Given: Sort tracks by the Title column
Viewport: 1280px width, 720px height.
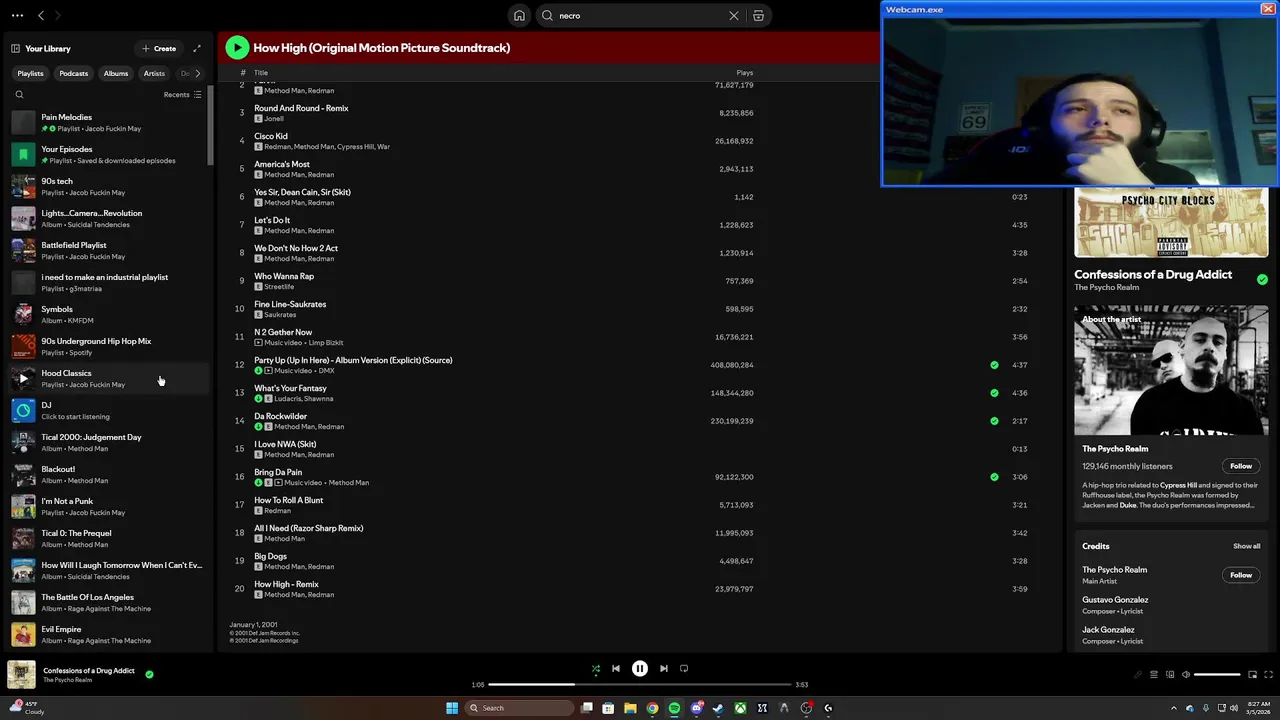Looking at the screenshot, I should (x=261, y=73).
